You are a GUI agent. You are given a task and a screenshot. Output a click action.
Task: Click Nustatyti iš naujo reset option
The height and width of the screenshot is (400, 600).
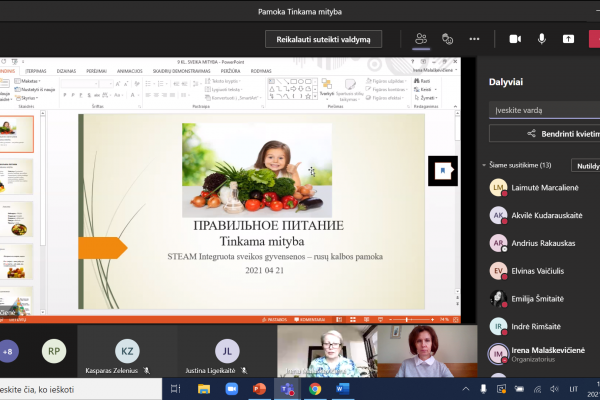point(35,90)
